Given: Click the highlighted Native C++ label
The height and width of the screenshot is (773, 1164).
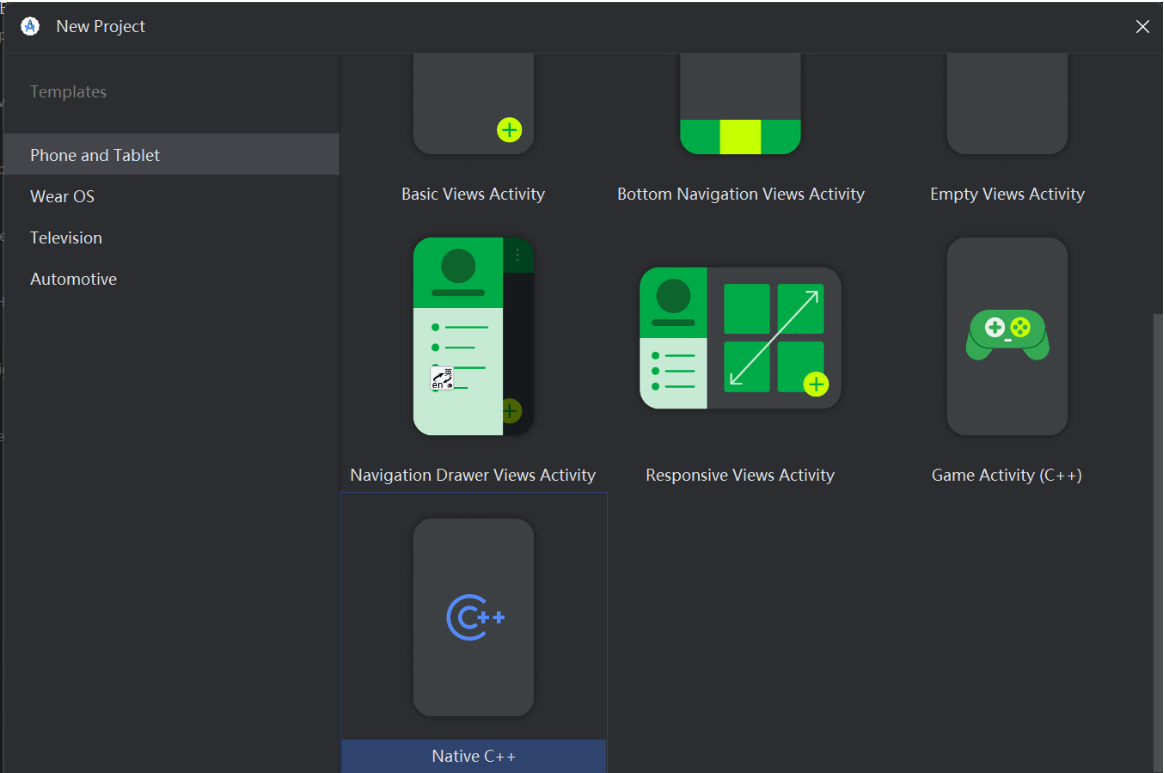Looking at the screenshot, I should [474, 756].
